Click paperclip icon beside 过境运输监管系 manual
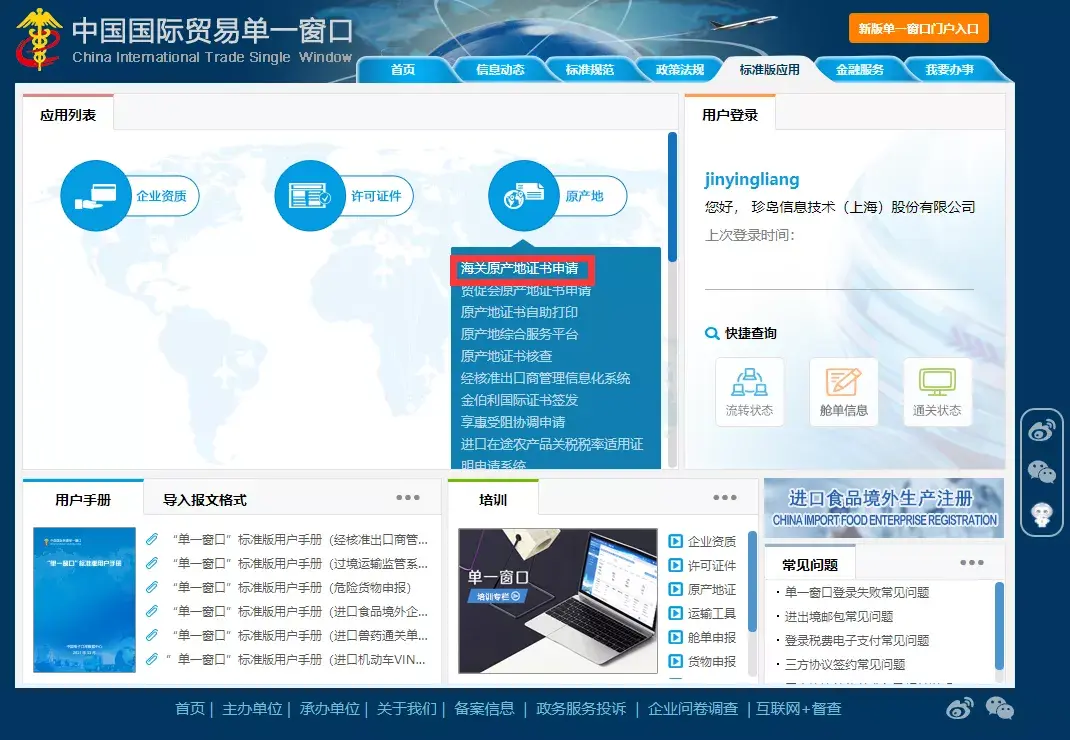Screen dimensions: 1070x740 pyautogui.click(x=152, y=563)
